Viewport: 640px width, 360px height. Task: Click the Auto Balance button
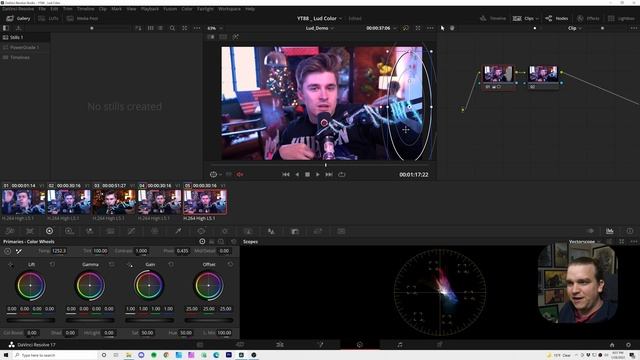[7, 251]
